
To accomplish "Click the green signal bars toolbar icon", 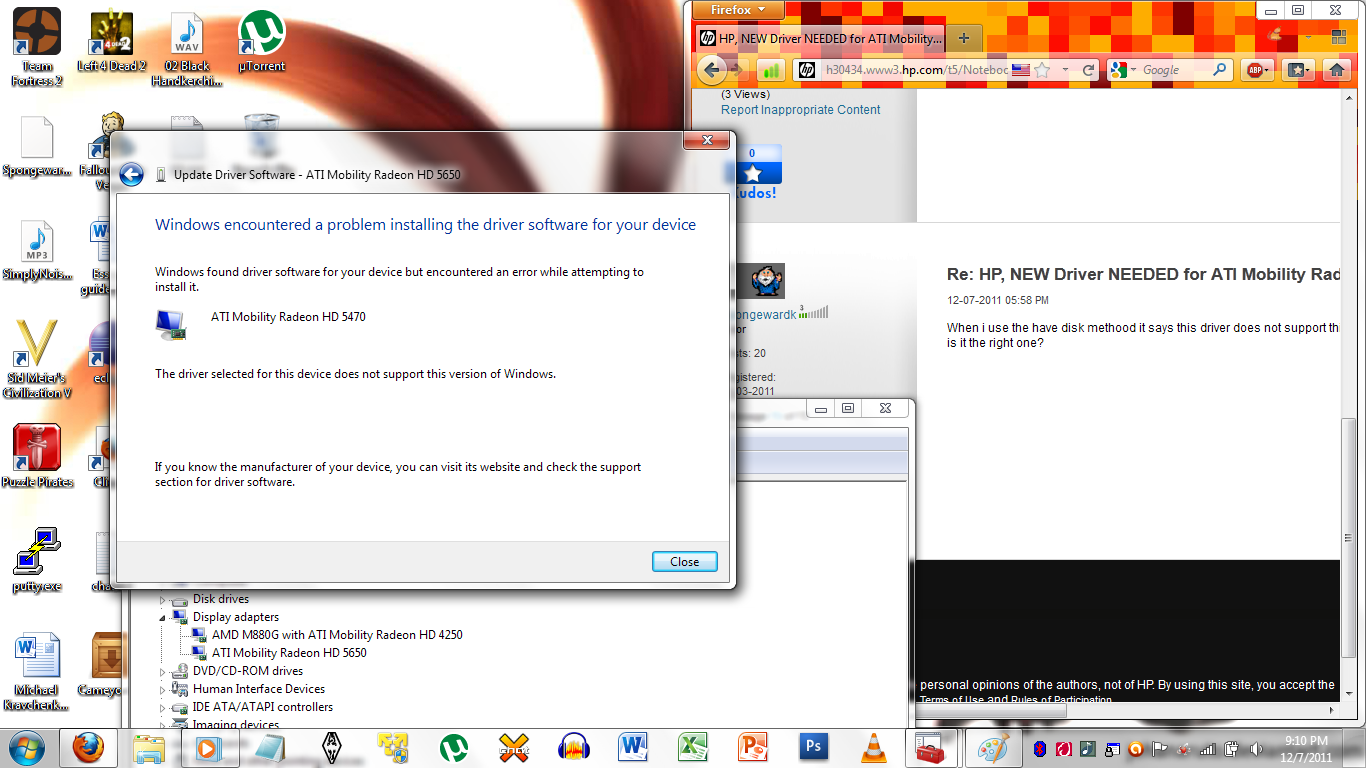I will tap(770, 70).
